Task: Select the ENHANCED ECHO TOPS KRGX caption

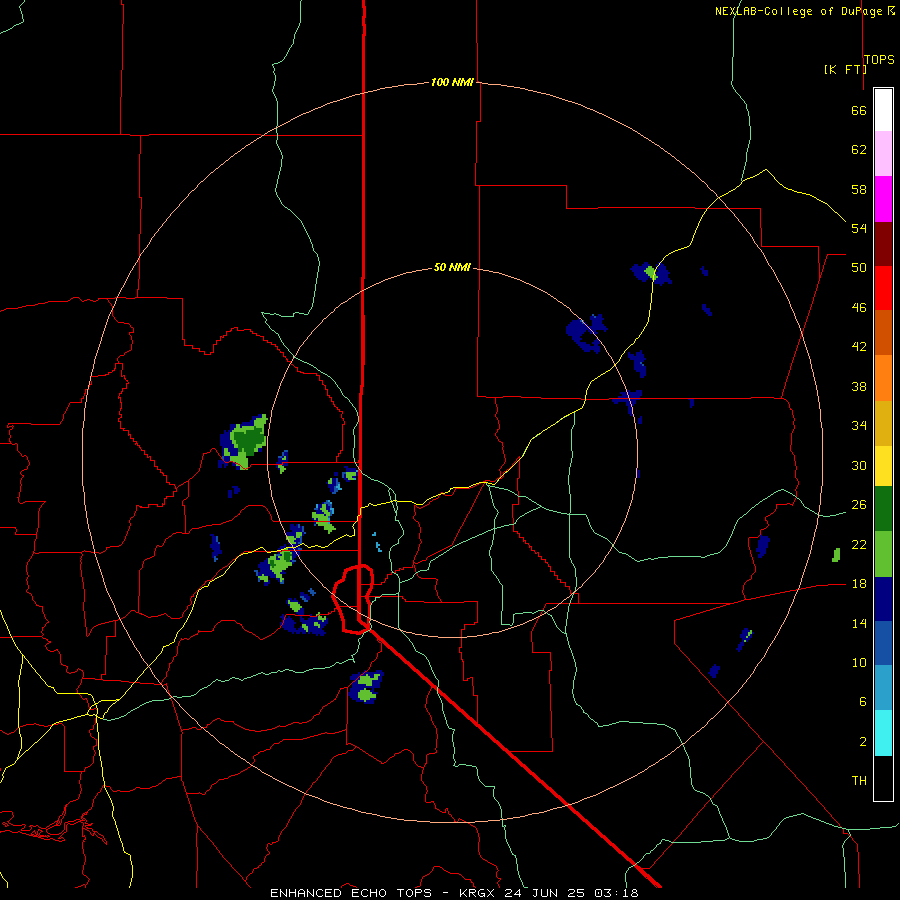Action: pyautogui.click(x=454, y=893)
